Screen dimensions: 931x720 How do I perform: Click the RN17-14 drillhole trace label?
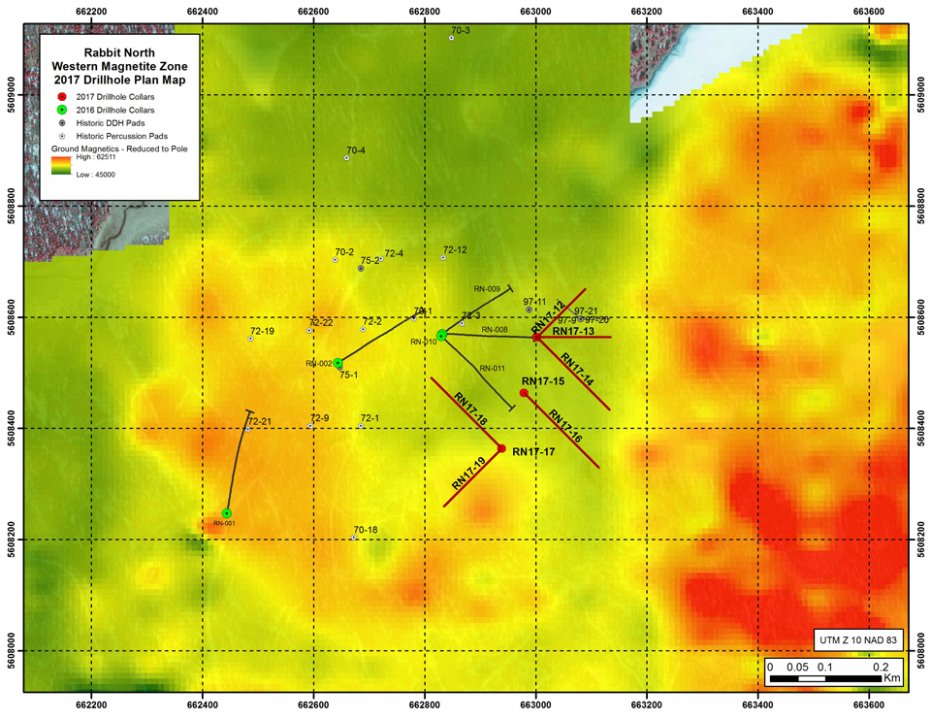pos(577,370)
